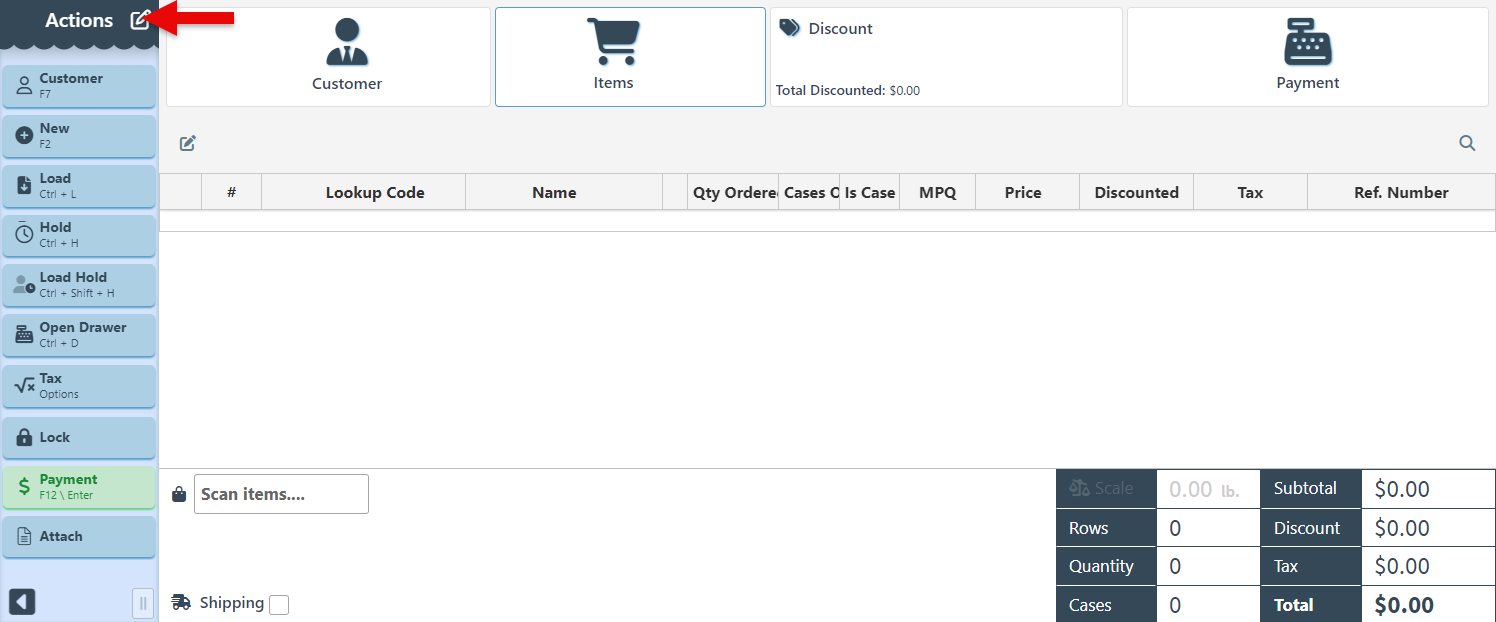This screenshot has width=1496, height=622.
Task: Click the search magnifier icon
Action: point(1467,143)
